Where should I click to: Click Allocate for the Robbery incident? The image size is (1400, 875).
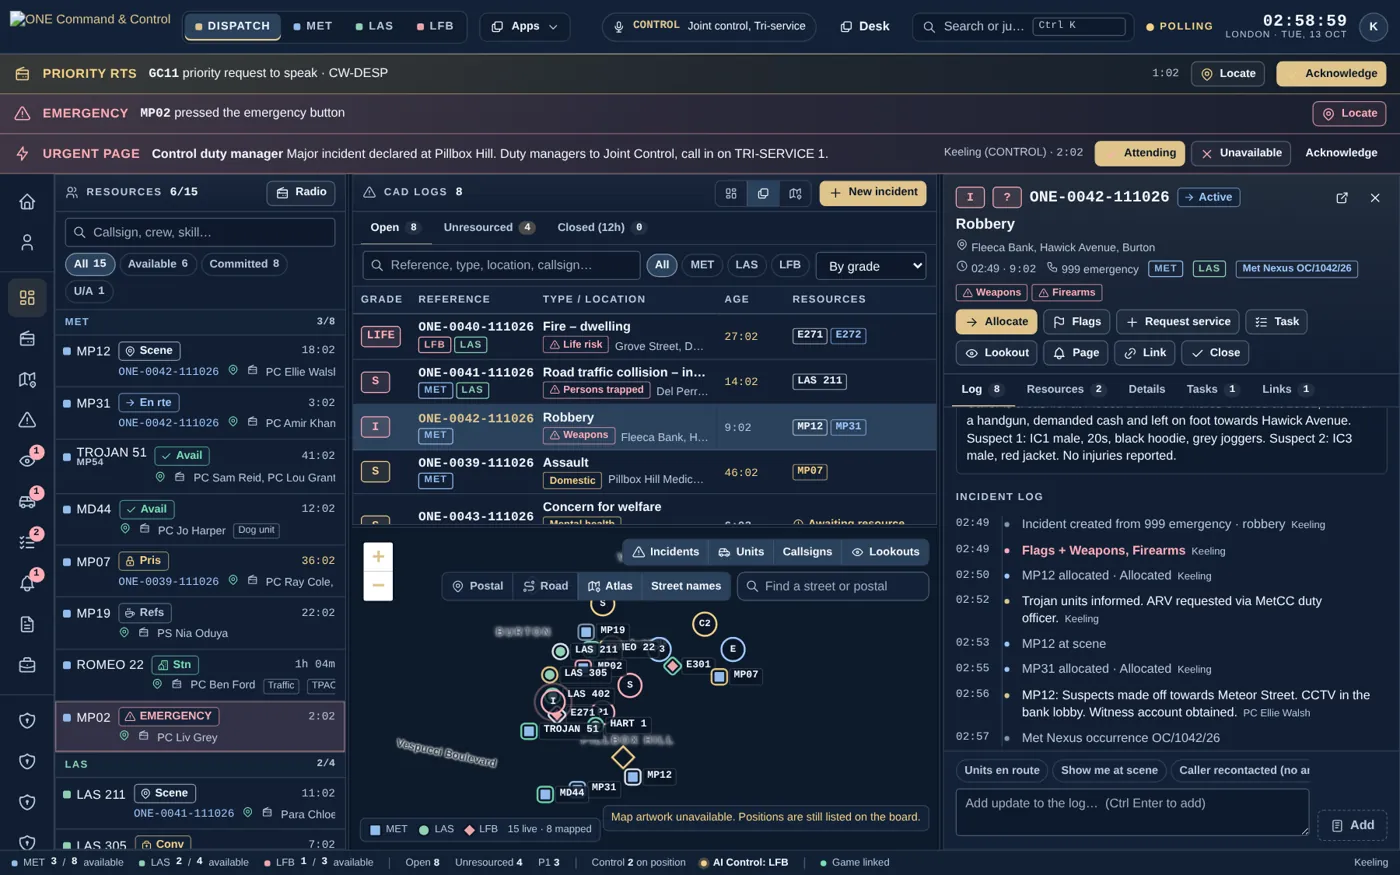pyautogui.click(x=996, y=322)
